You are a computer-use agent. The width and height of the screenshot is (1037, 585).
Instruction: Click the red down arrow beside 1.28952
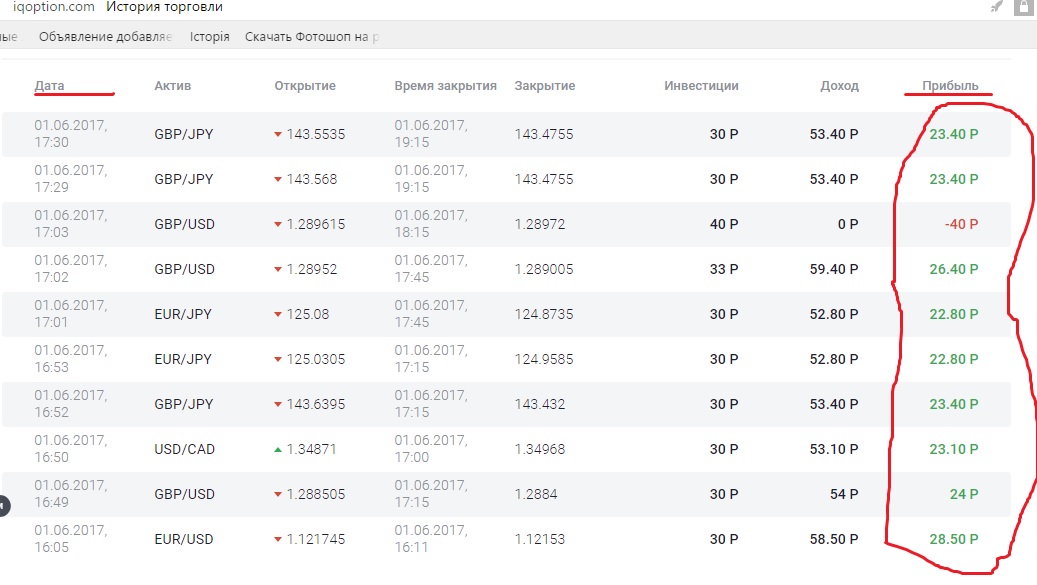pyautogui.click(x=278, y=270)
